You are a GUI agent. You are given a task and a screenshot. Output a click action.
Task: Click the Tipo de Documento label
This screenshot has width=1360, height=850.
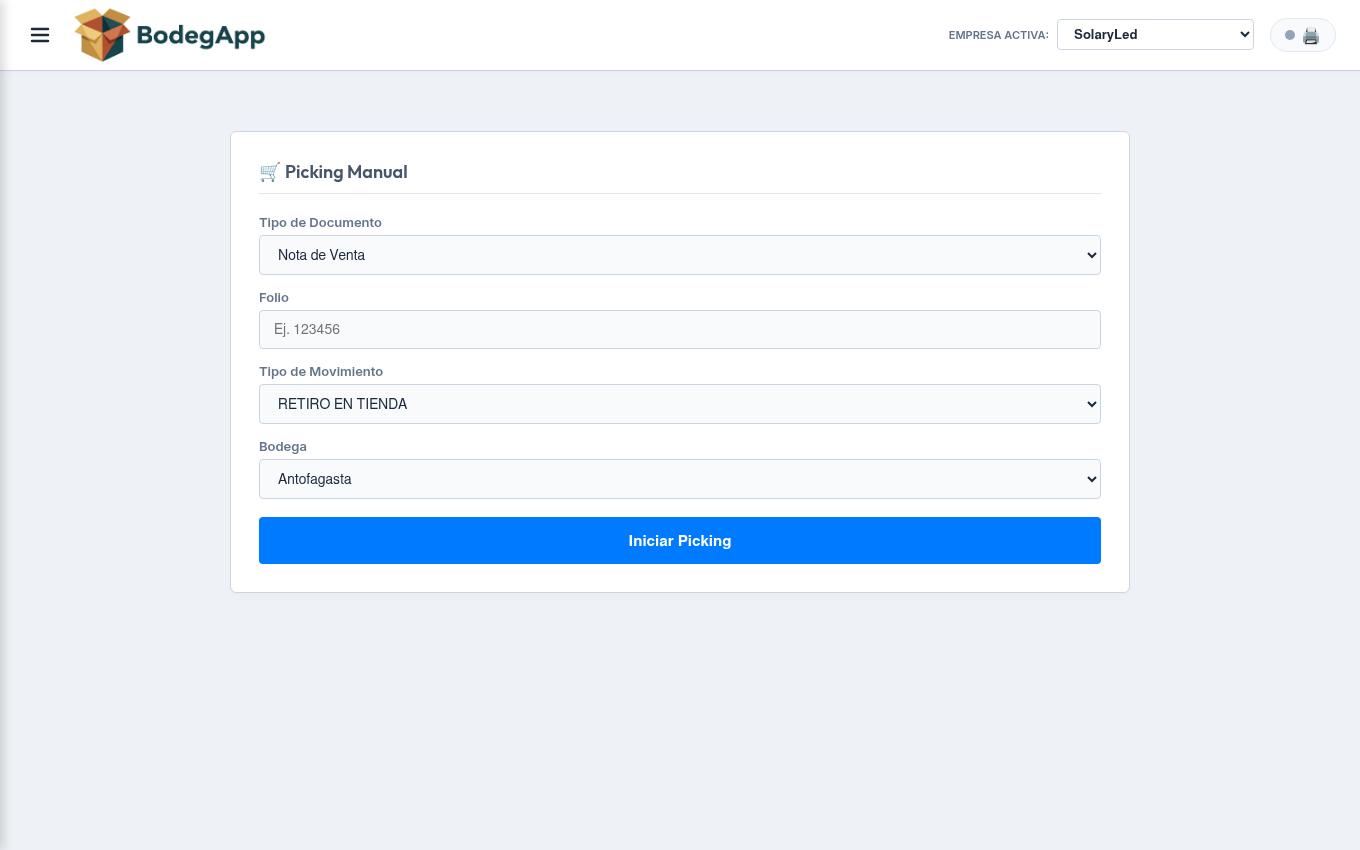(320, 222)
